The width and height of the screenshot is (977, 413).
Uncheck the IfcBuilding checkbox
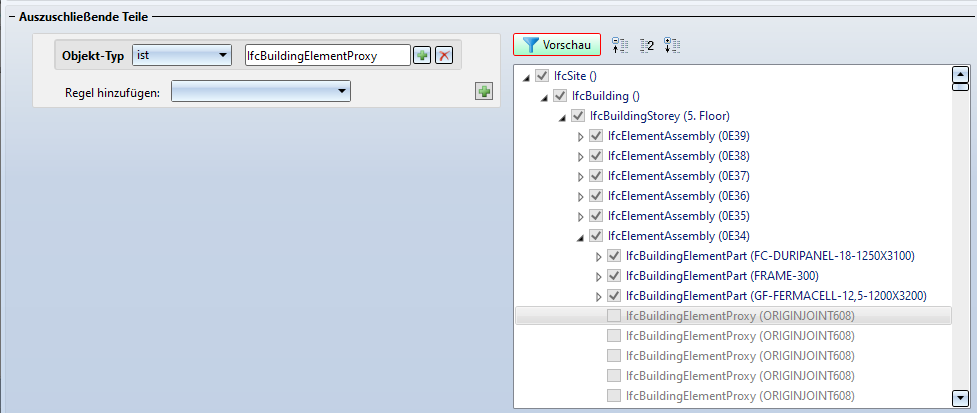point(560,97)
